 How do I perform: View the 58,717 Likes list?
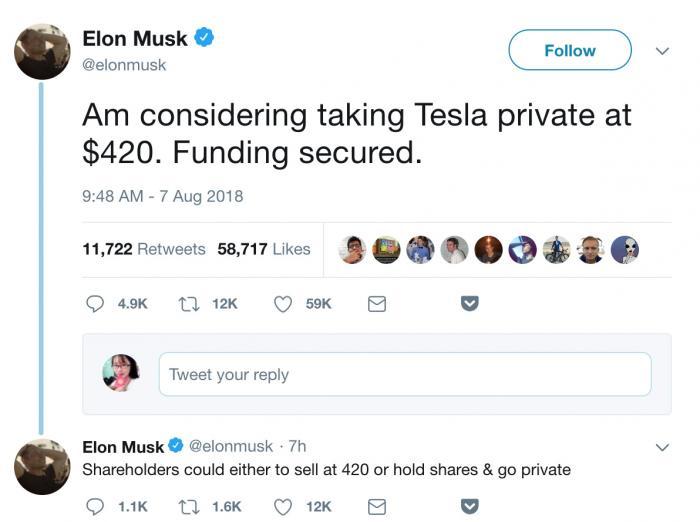point(264,249)
